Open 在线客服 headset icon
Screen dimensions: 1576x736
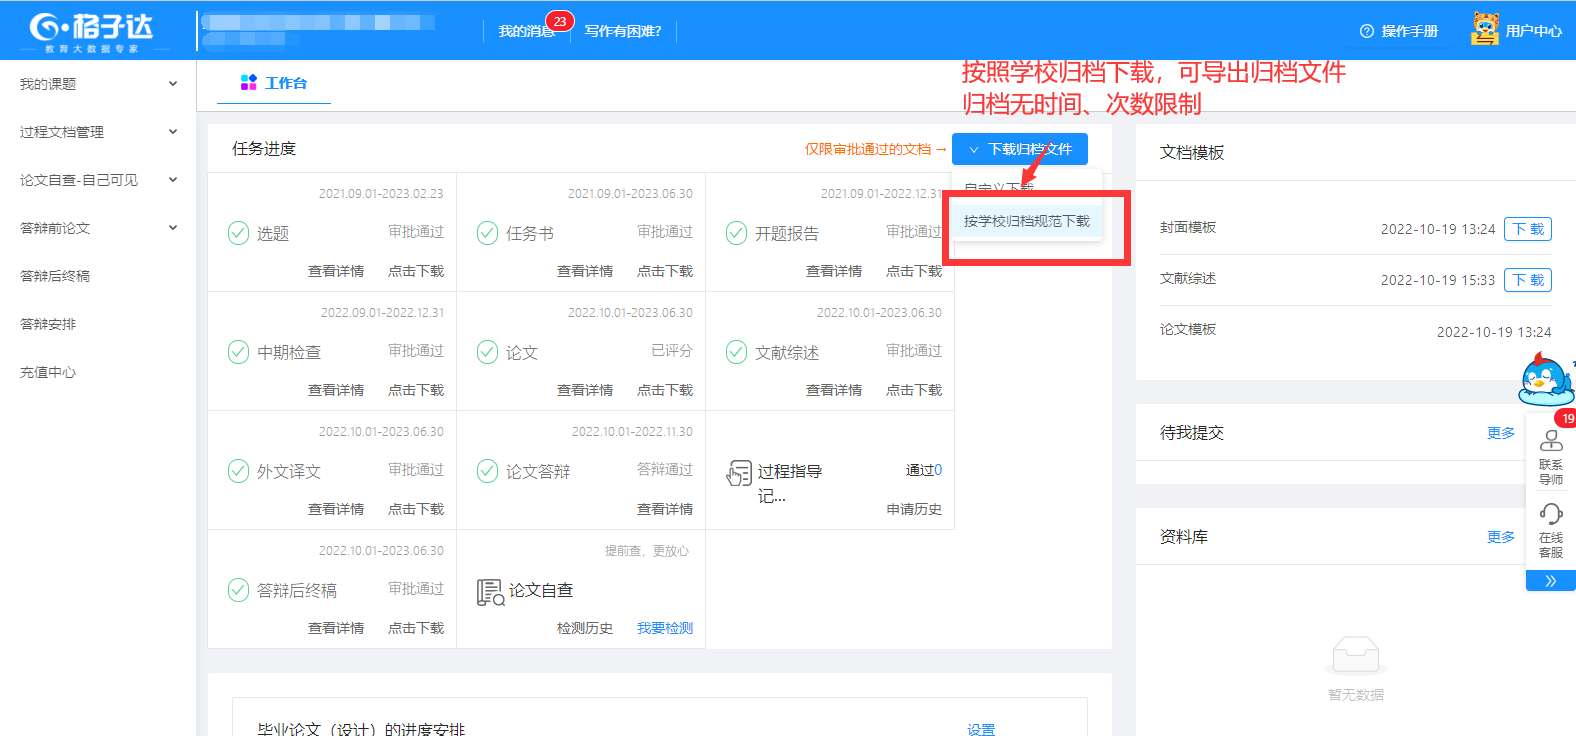pos(1550,514)
